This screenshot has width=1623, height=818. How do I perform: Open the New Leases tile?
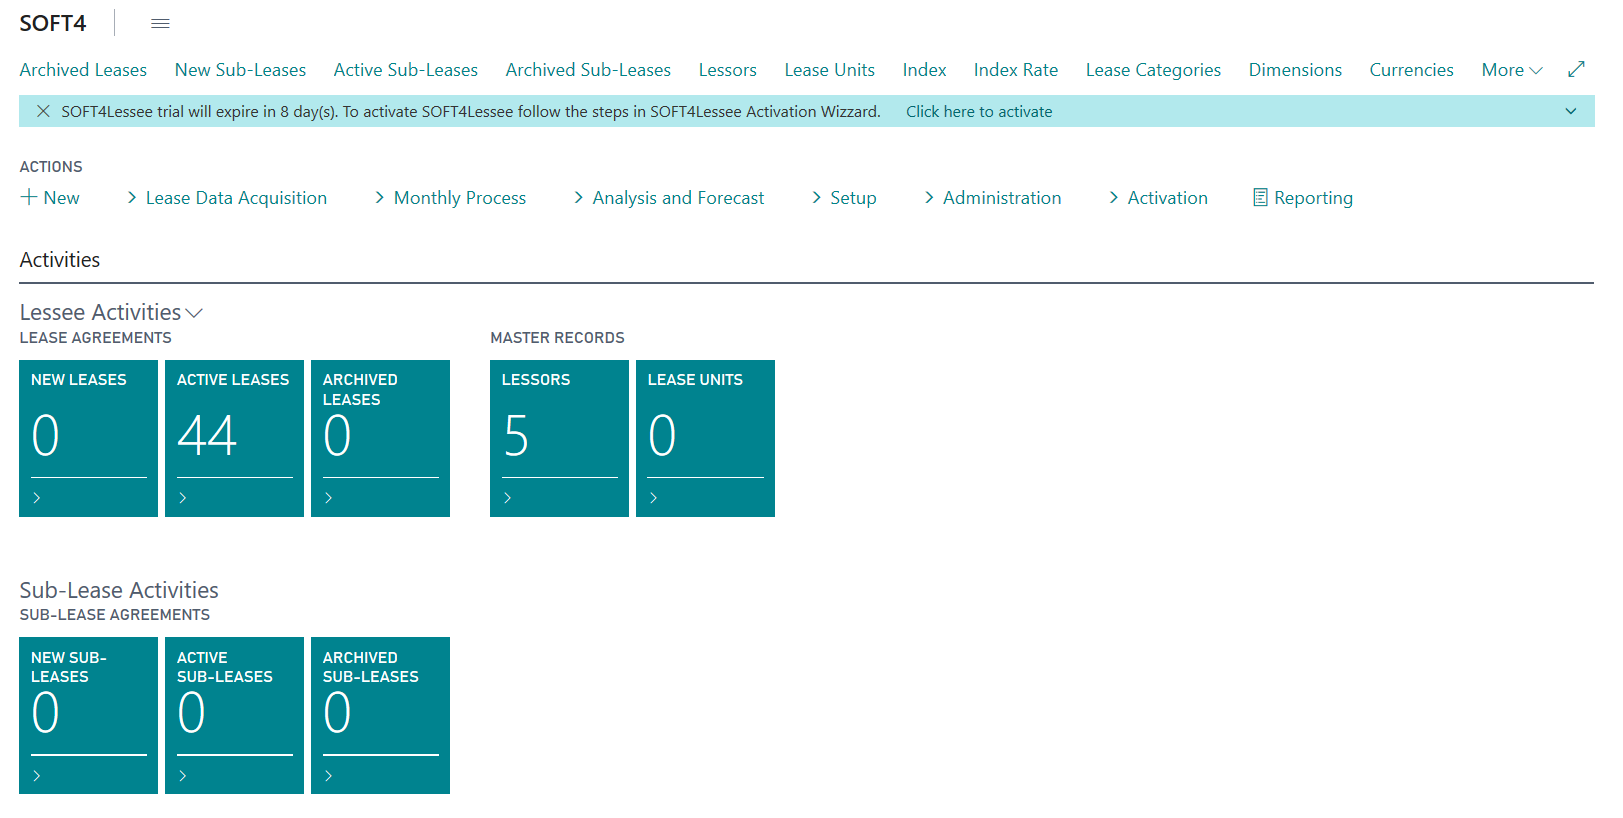tap(88, 438)
